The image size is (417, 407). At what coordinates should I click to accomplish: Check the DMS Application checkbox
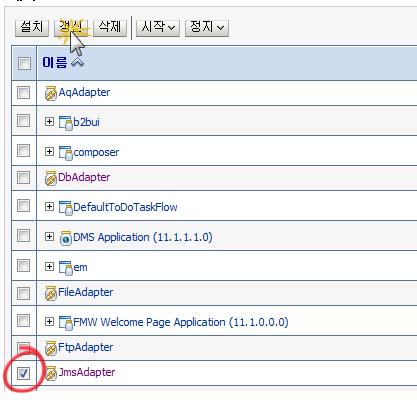tap(24, 236)
